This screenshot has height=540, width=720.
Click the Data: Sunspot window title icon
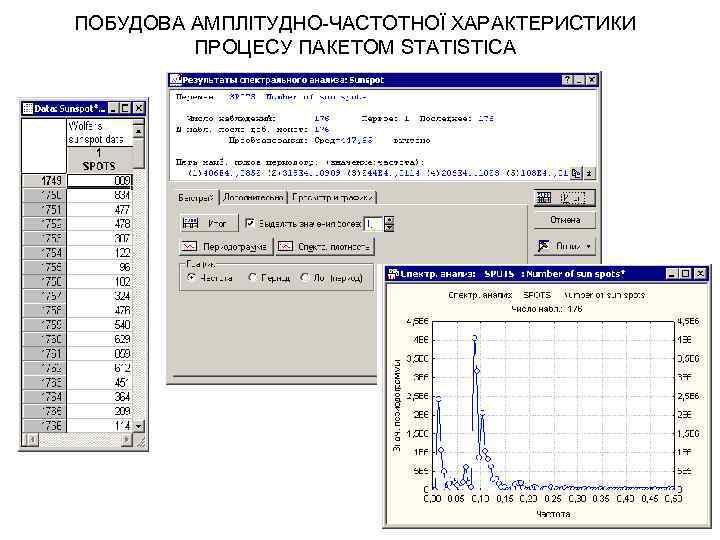click(28, 108)
